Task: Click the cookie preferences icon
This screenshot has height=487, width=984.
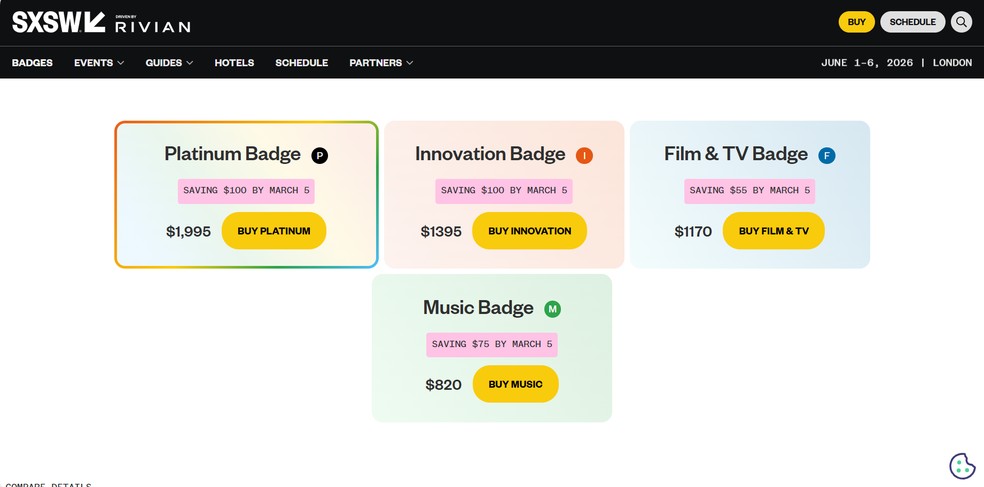Action: click(x=962, y=466)
